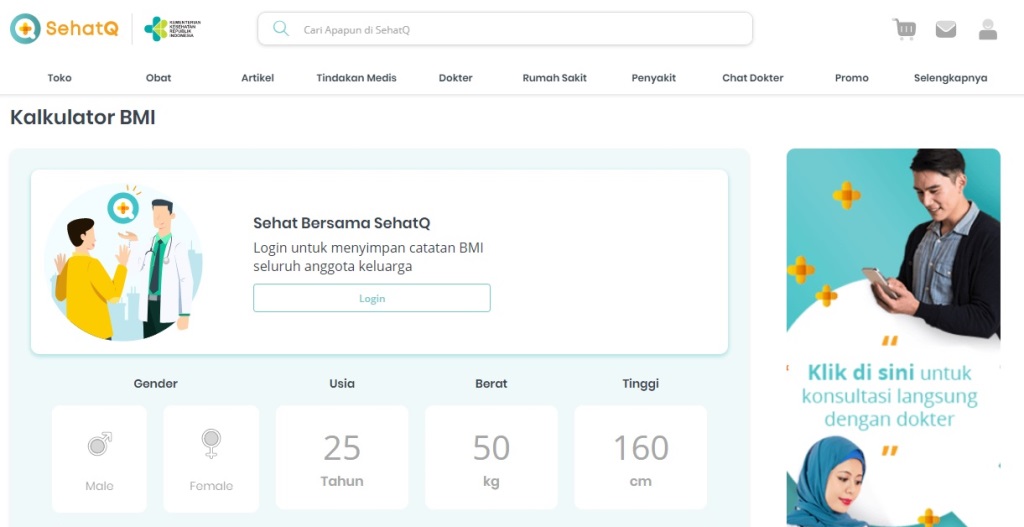1024x527 pixels.
Task: Click the user profile icon
Action: click(988, 30)
